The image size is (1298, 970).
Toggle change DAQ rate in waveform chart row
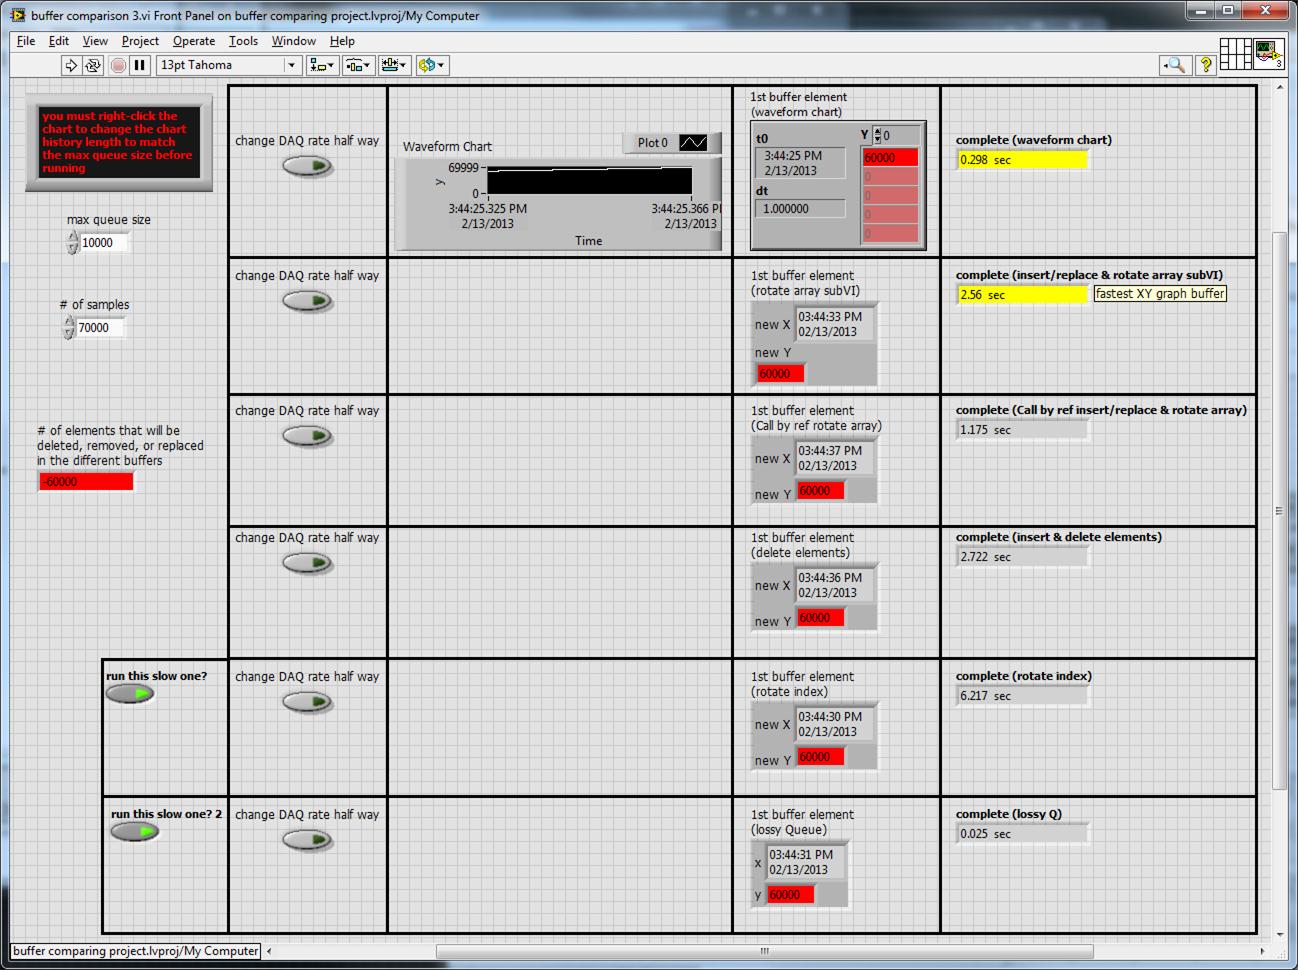(307, 166)
